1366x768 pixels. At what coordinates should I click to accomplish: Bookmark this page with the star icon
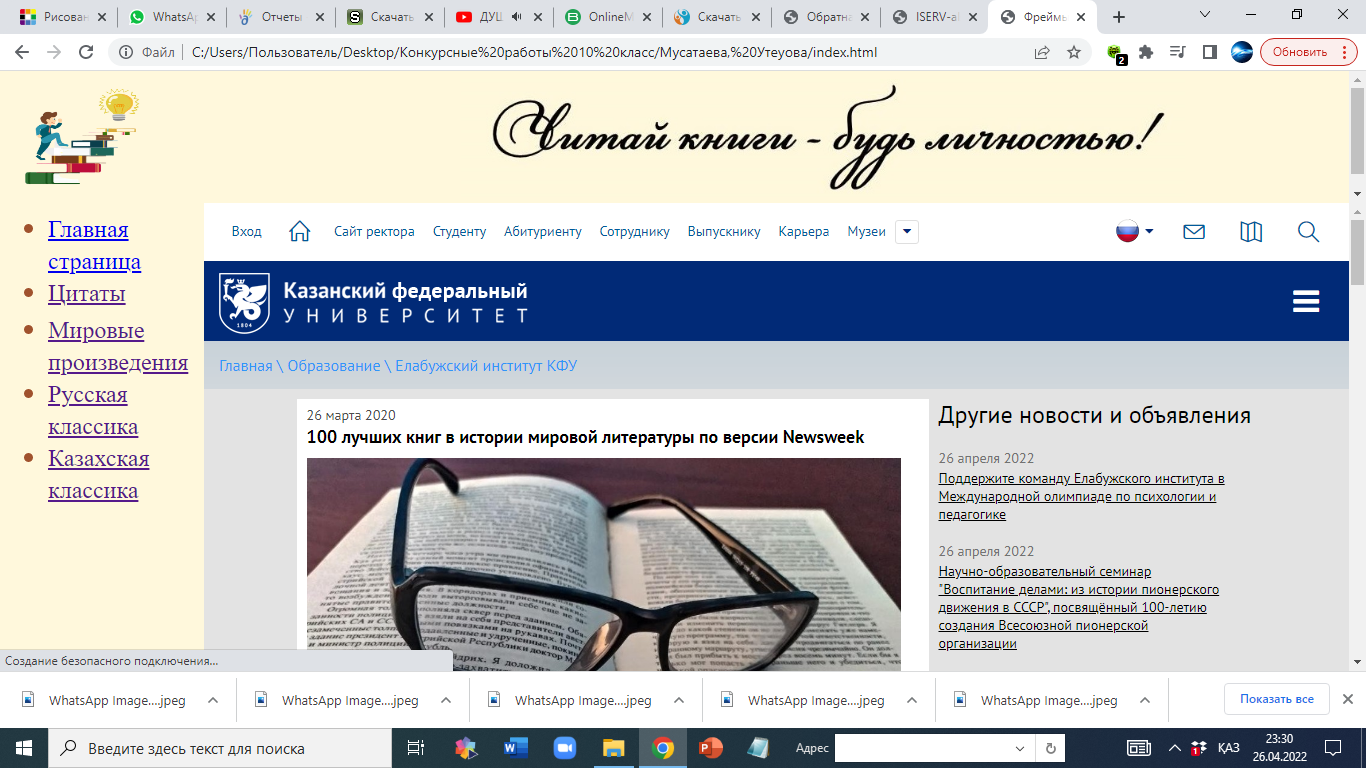[x=1074, y=52]
